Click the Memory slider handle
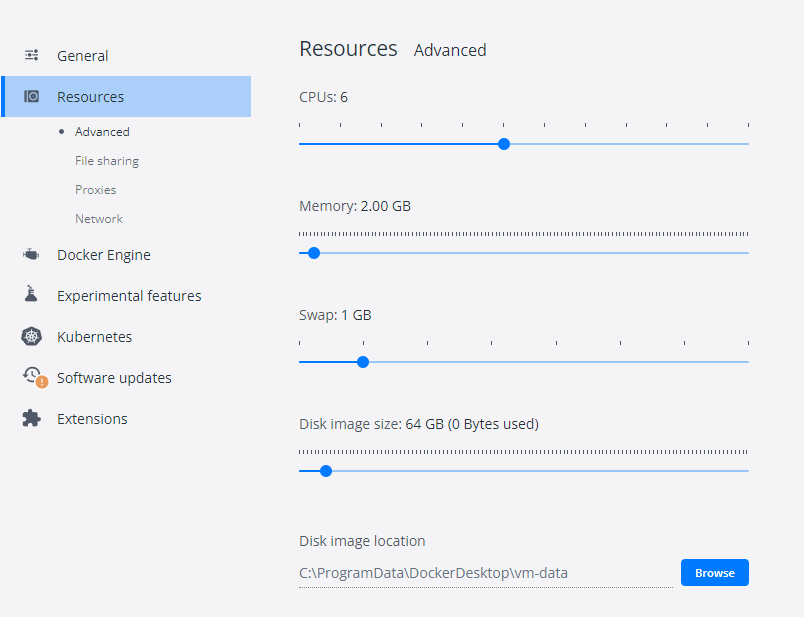 314,253
